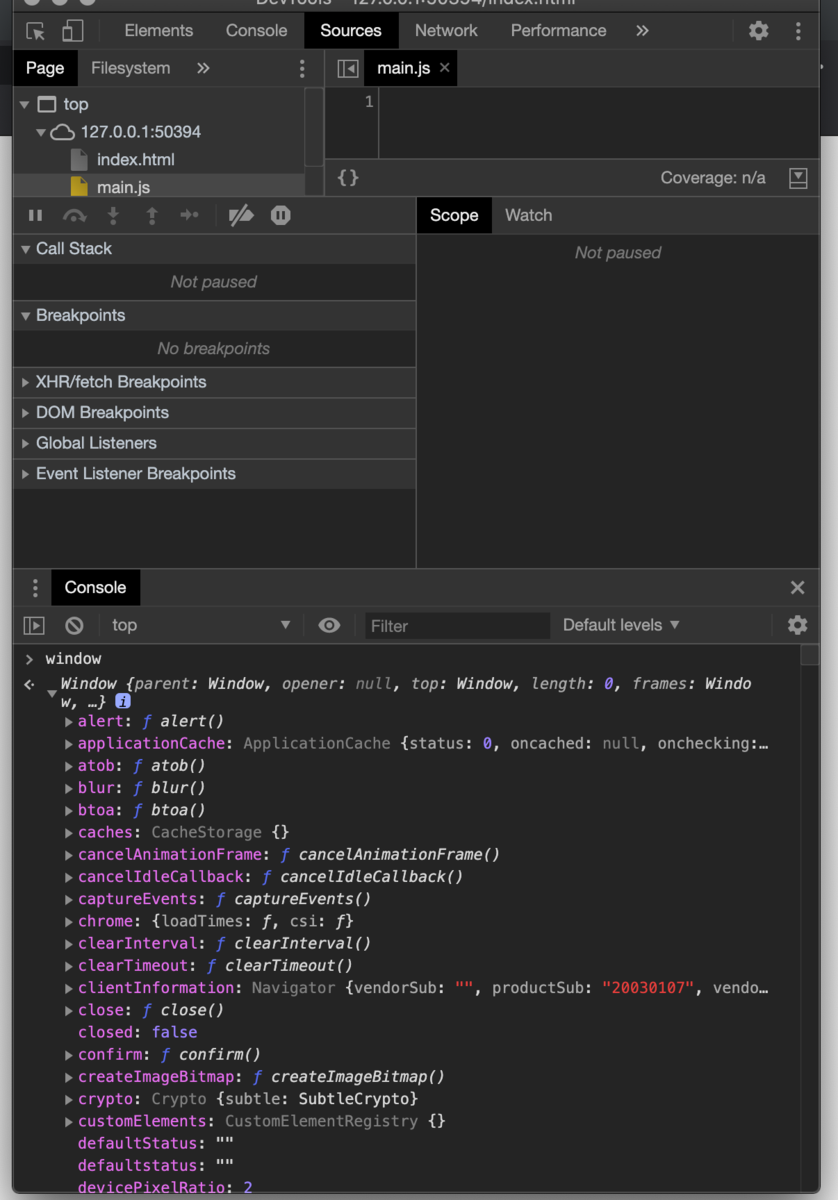The image size is (838, 1200).
Task: Open the JavaScript context dropdown labeled top
Action: coord(200,625)
